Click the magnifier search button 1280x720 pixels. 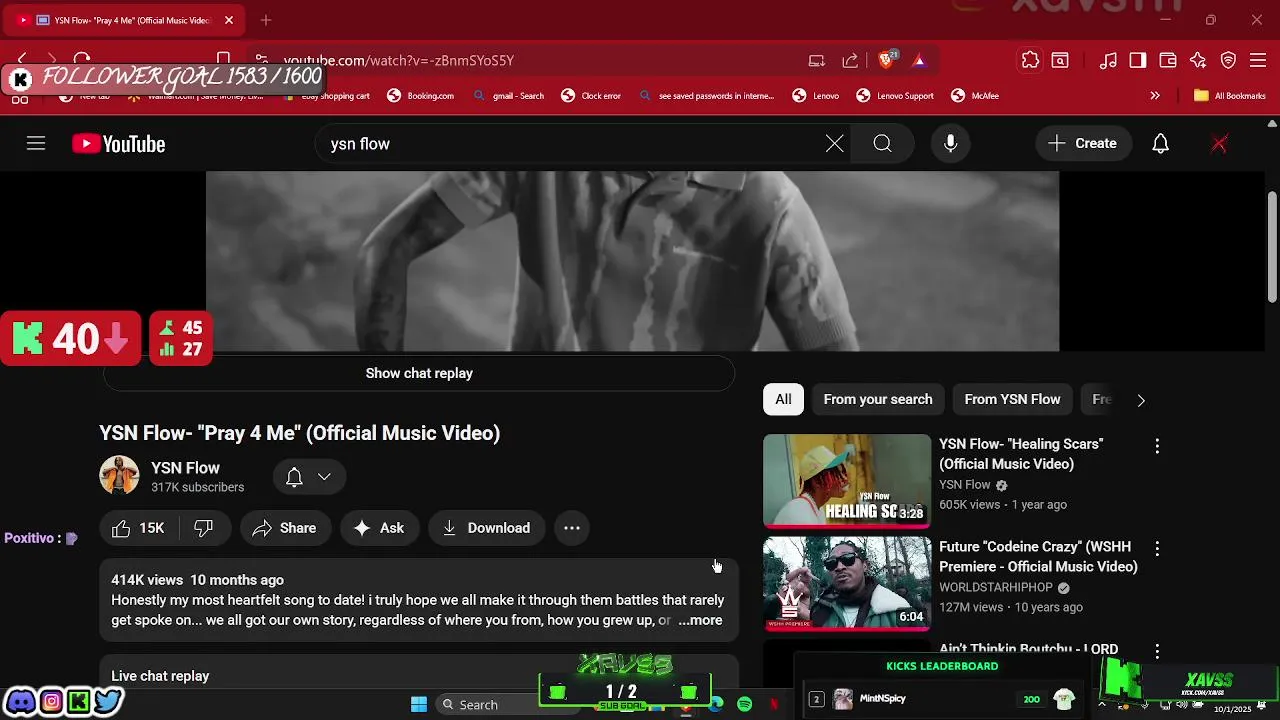[x=882, y=144]
